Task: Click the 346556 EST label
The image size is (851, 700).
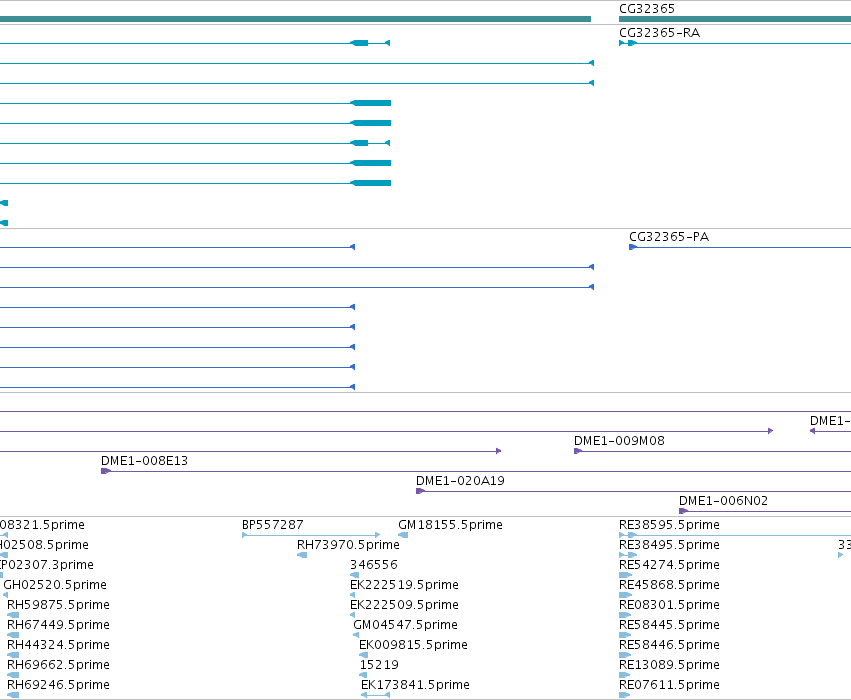Action: [x=374, y=565]
